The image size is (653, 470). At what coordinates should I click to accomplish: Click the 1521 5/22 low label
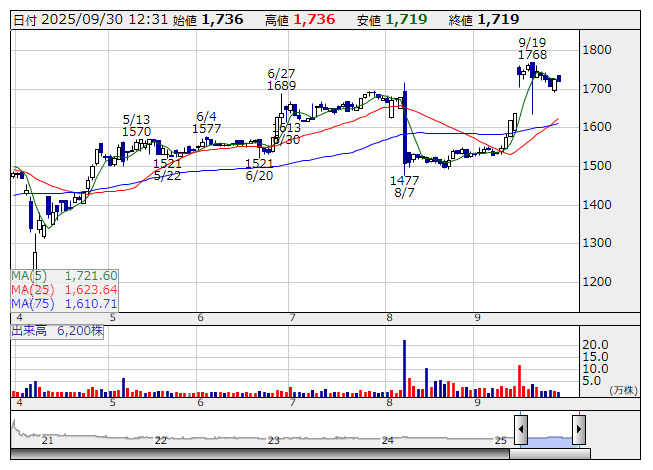pyautogui.click(x=167, y=169)
